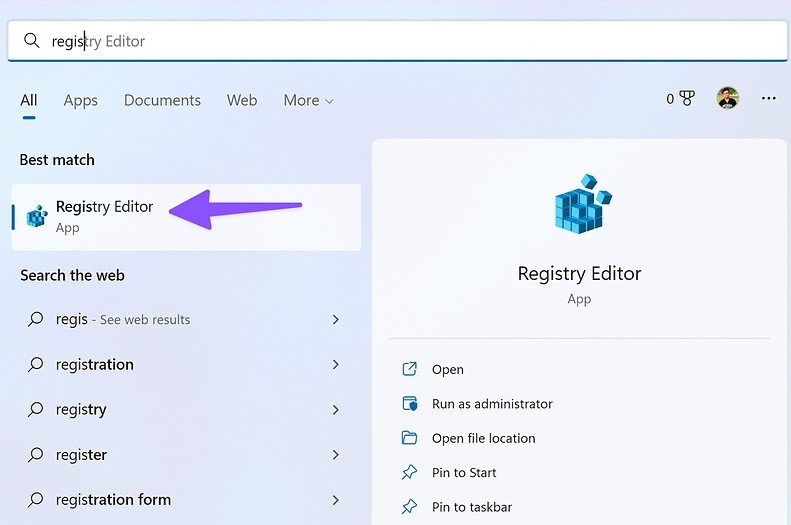791x525 pixels.
Task: Switch to the Web tab
Action: click(x=242, y=100)
